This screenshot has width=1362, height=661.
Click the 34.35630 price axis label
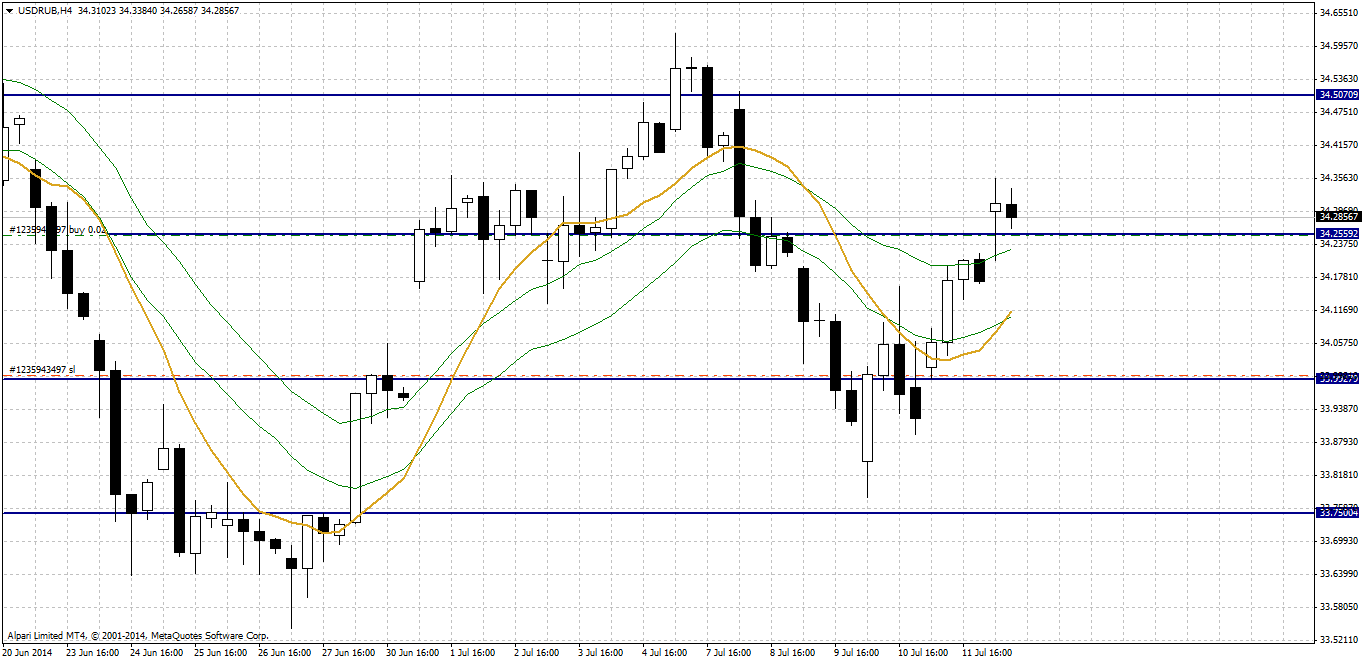pyautogui.click(x=1339, y=178)
